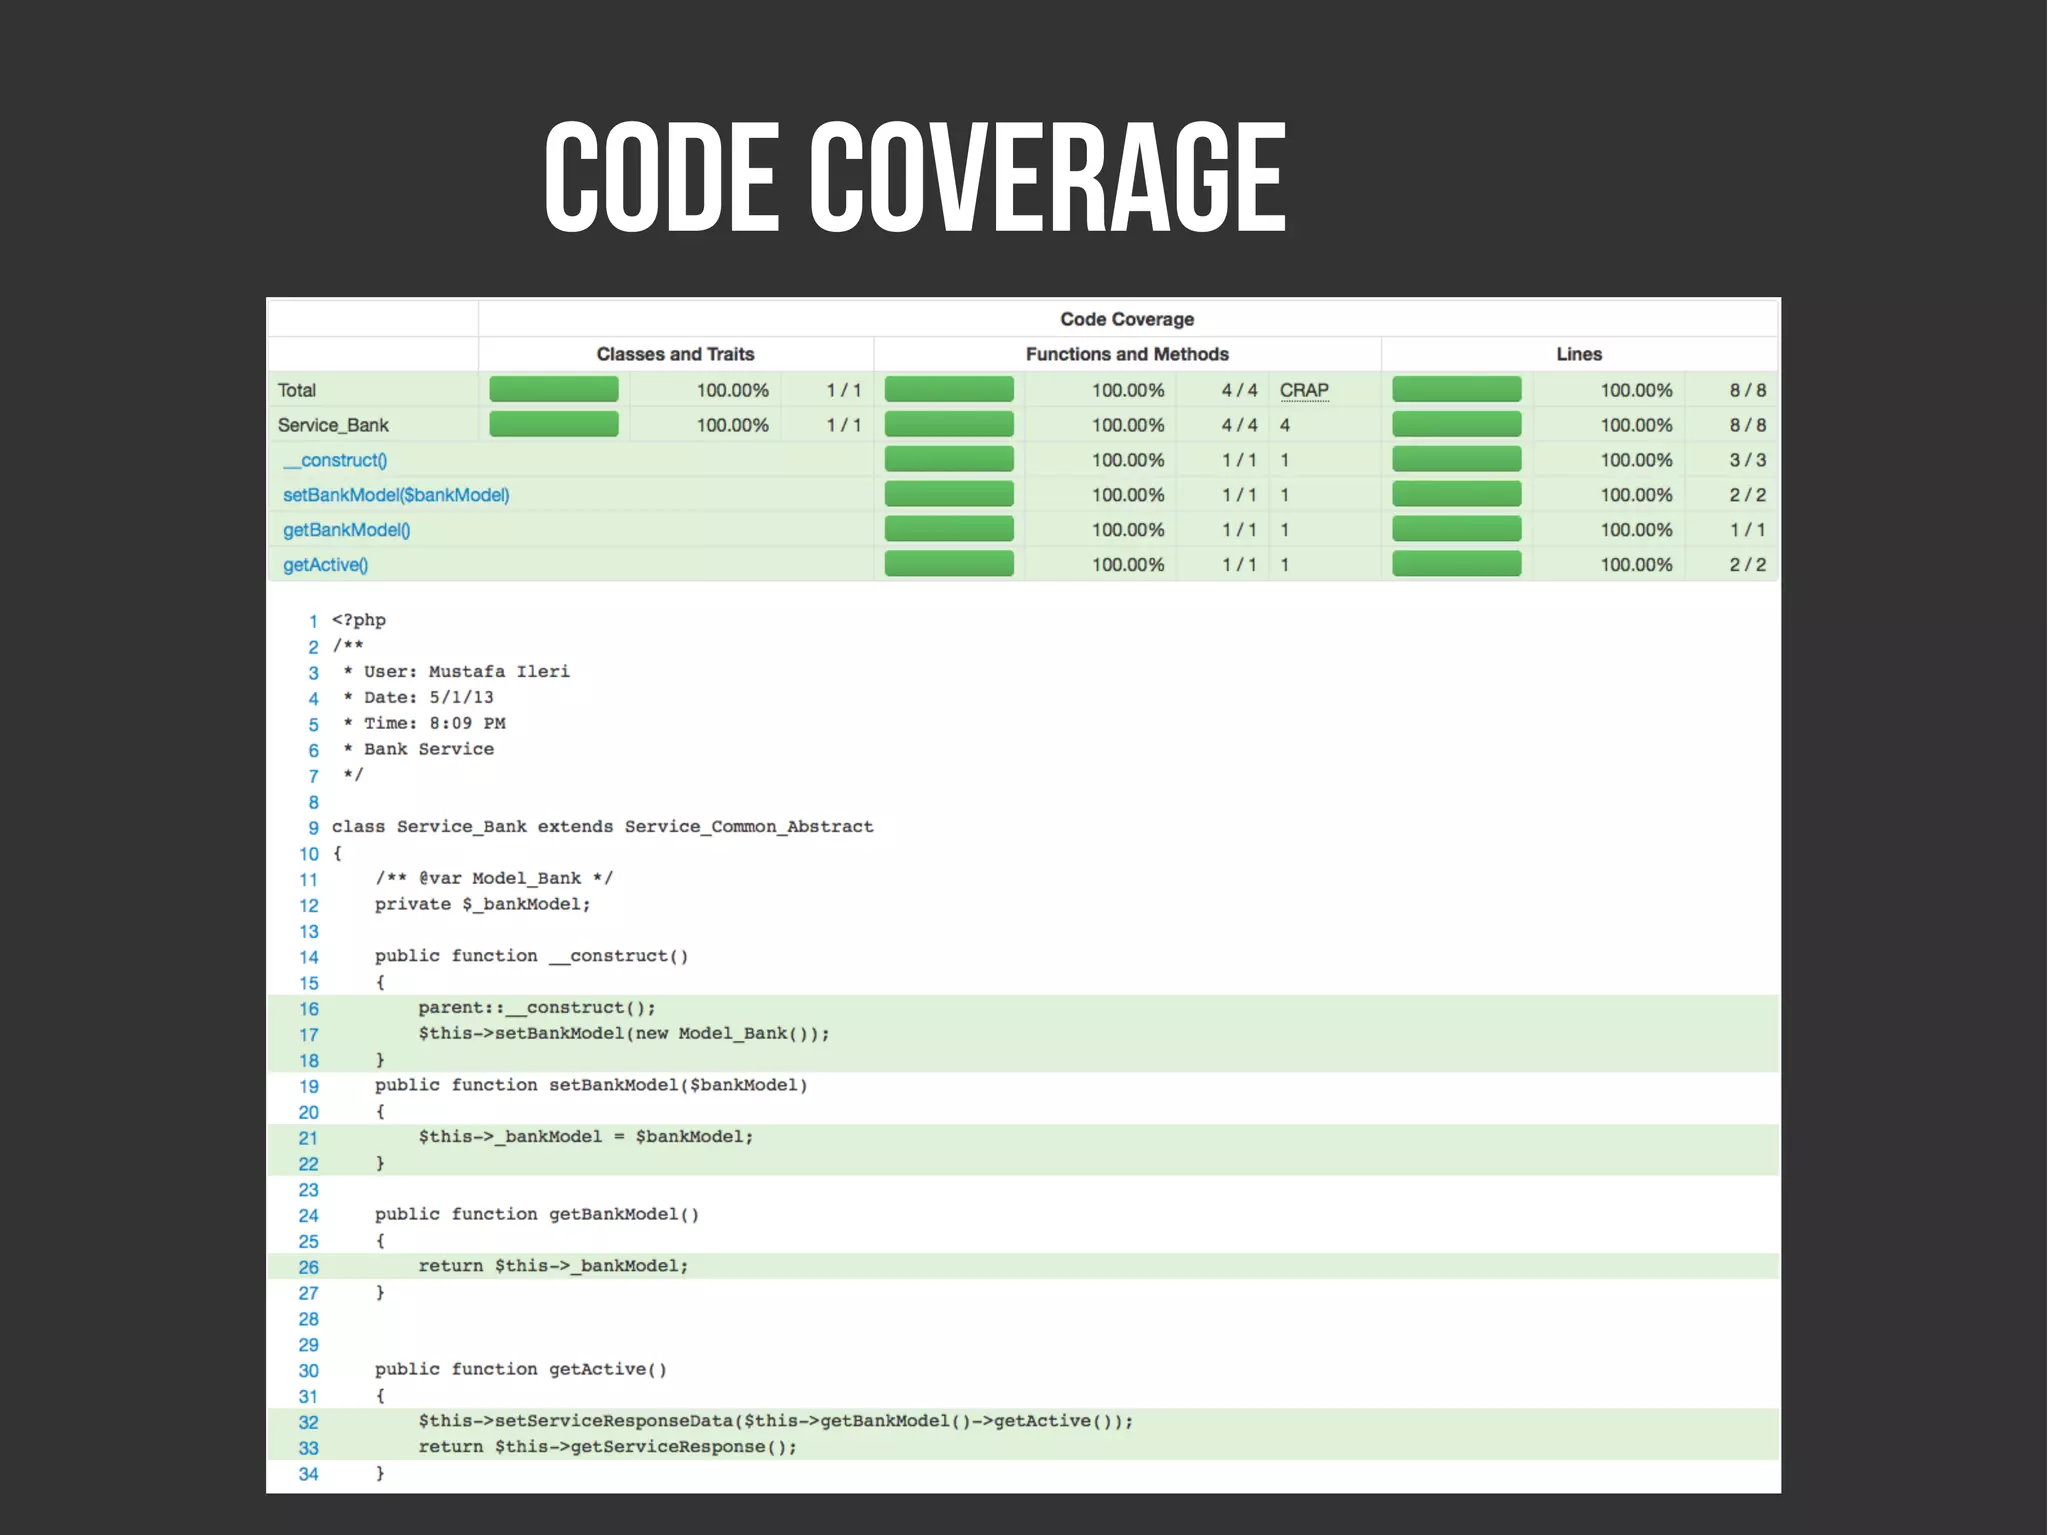Jump to source line number 14
2048x1535 pixels.
309,957
